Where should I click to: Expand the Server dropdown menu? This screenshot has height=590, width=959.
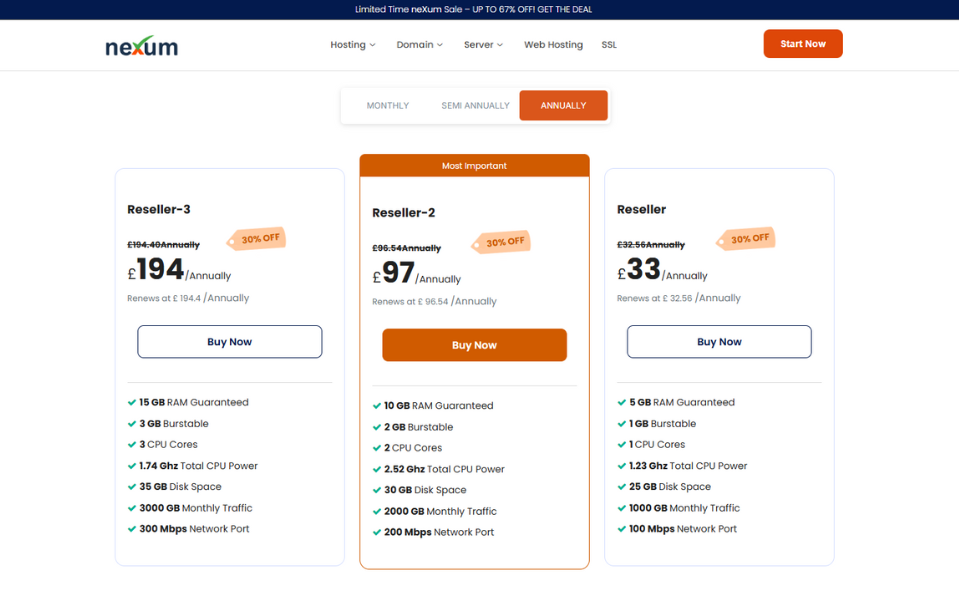(483, 45)
